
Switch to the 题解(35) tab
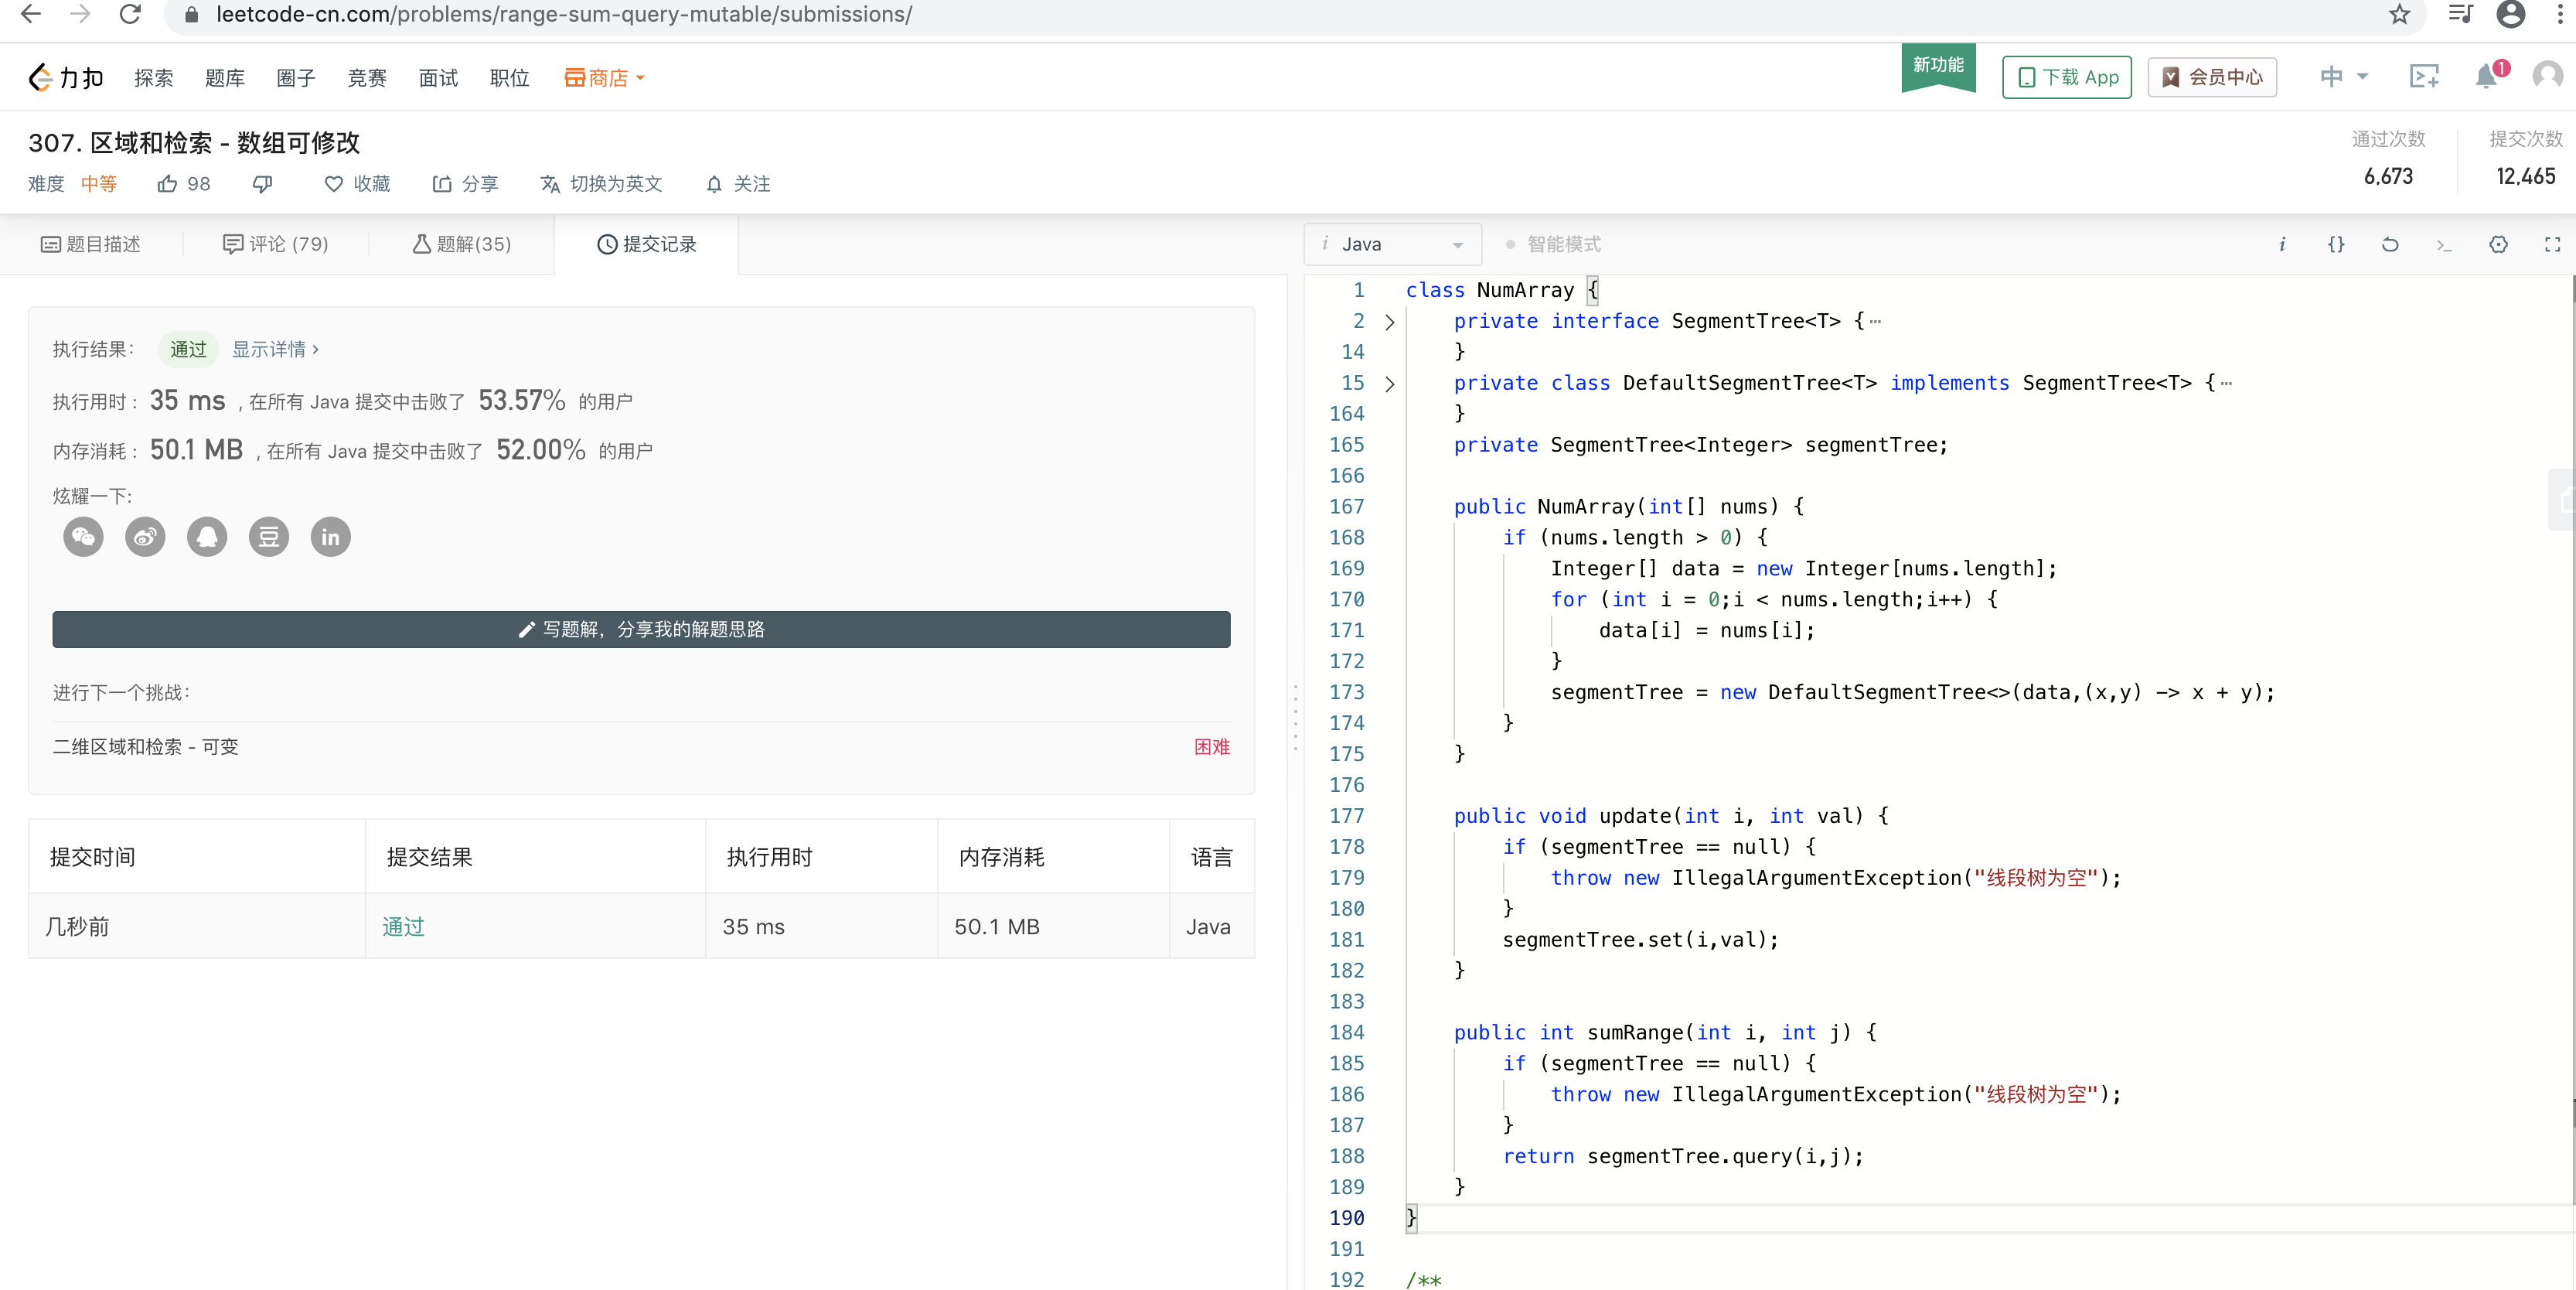tap(461, 244)
